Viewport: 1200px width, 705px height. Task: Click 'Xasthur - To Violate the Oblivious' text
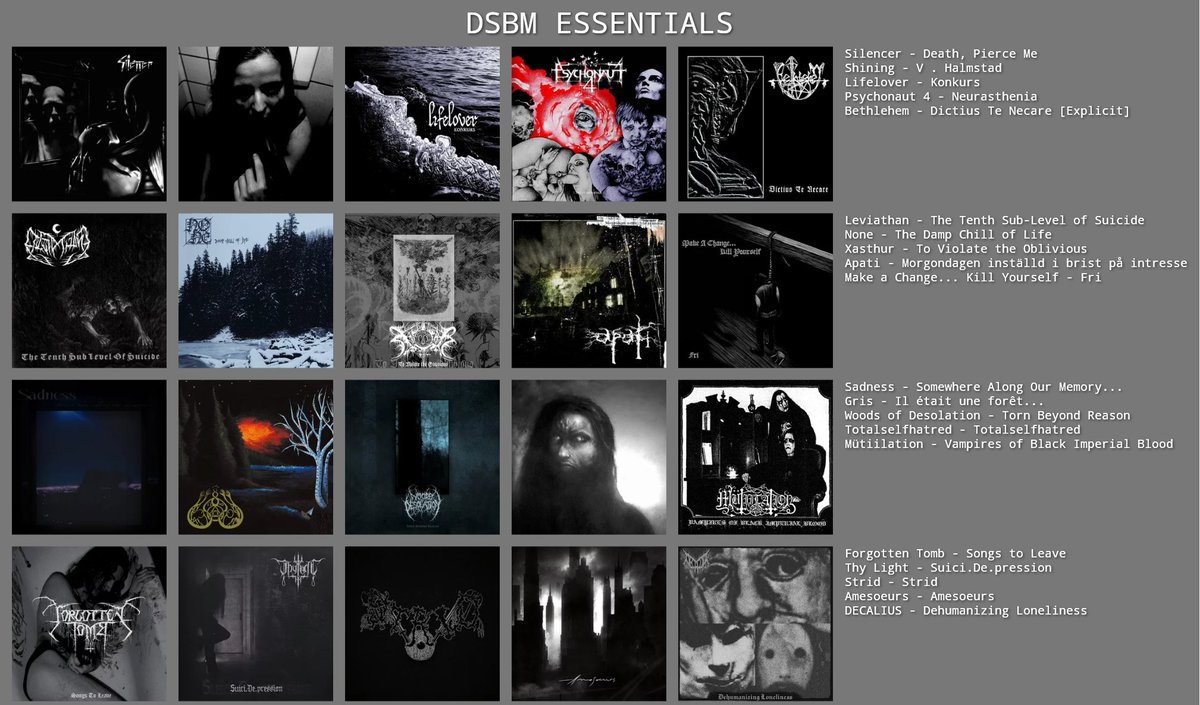click(x=966, y=249)
